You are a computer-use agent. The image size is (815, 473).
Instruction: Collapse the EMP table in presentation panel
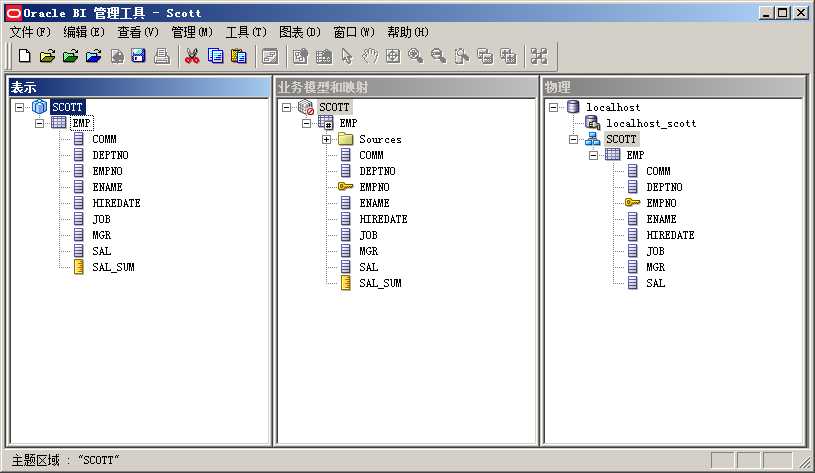[x=40, y=123]
